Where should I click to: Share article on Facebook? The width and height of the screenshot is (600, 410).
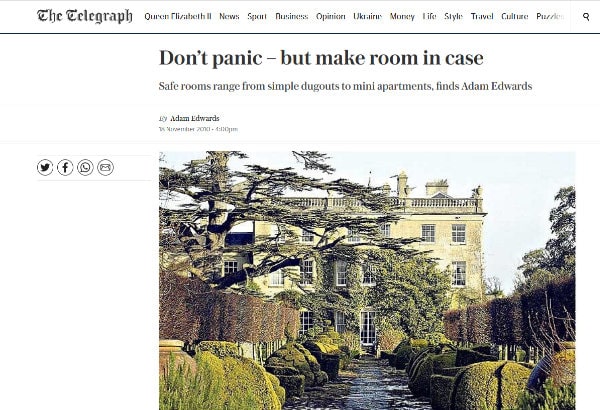click(65, 168)
